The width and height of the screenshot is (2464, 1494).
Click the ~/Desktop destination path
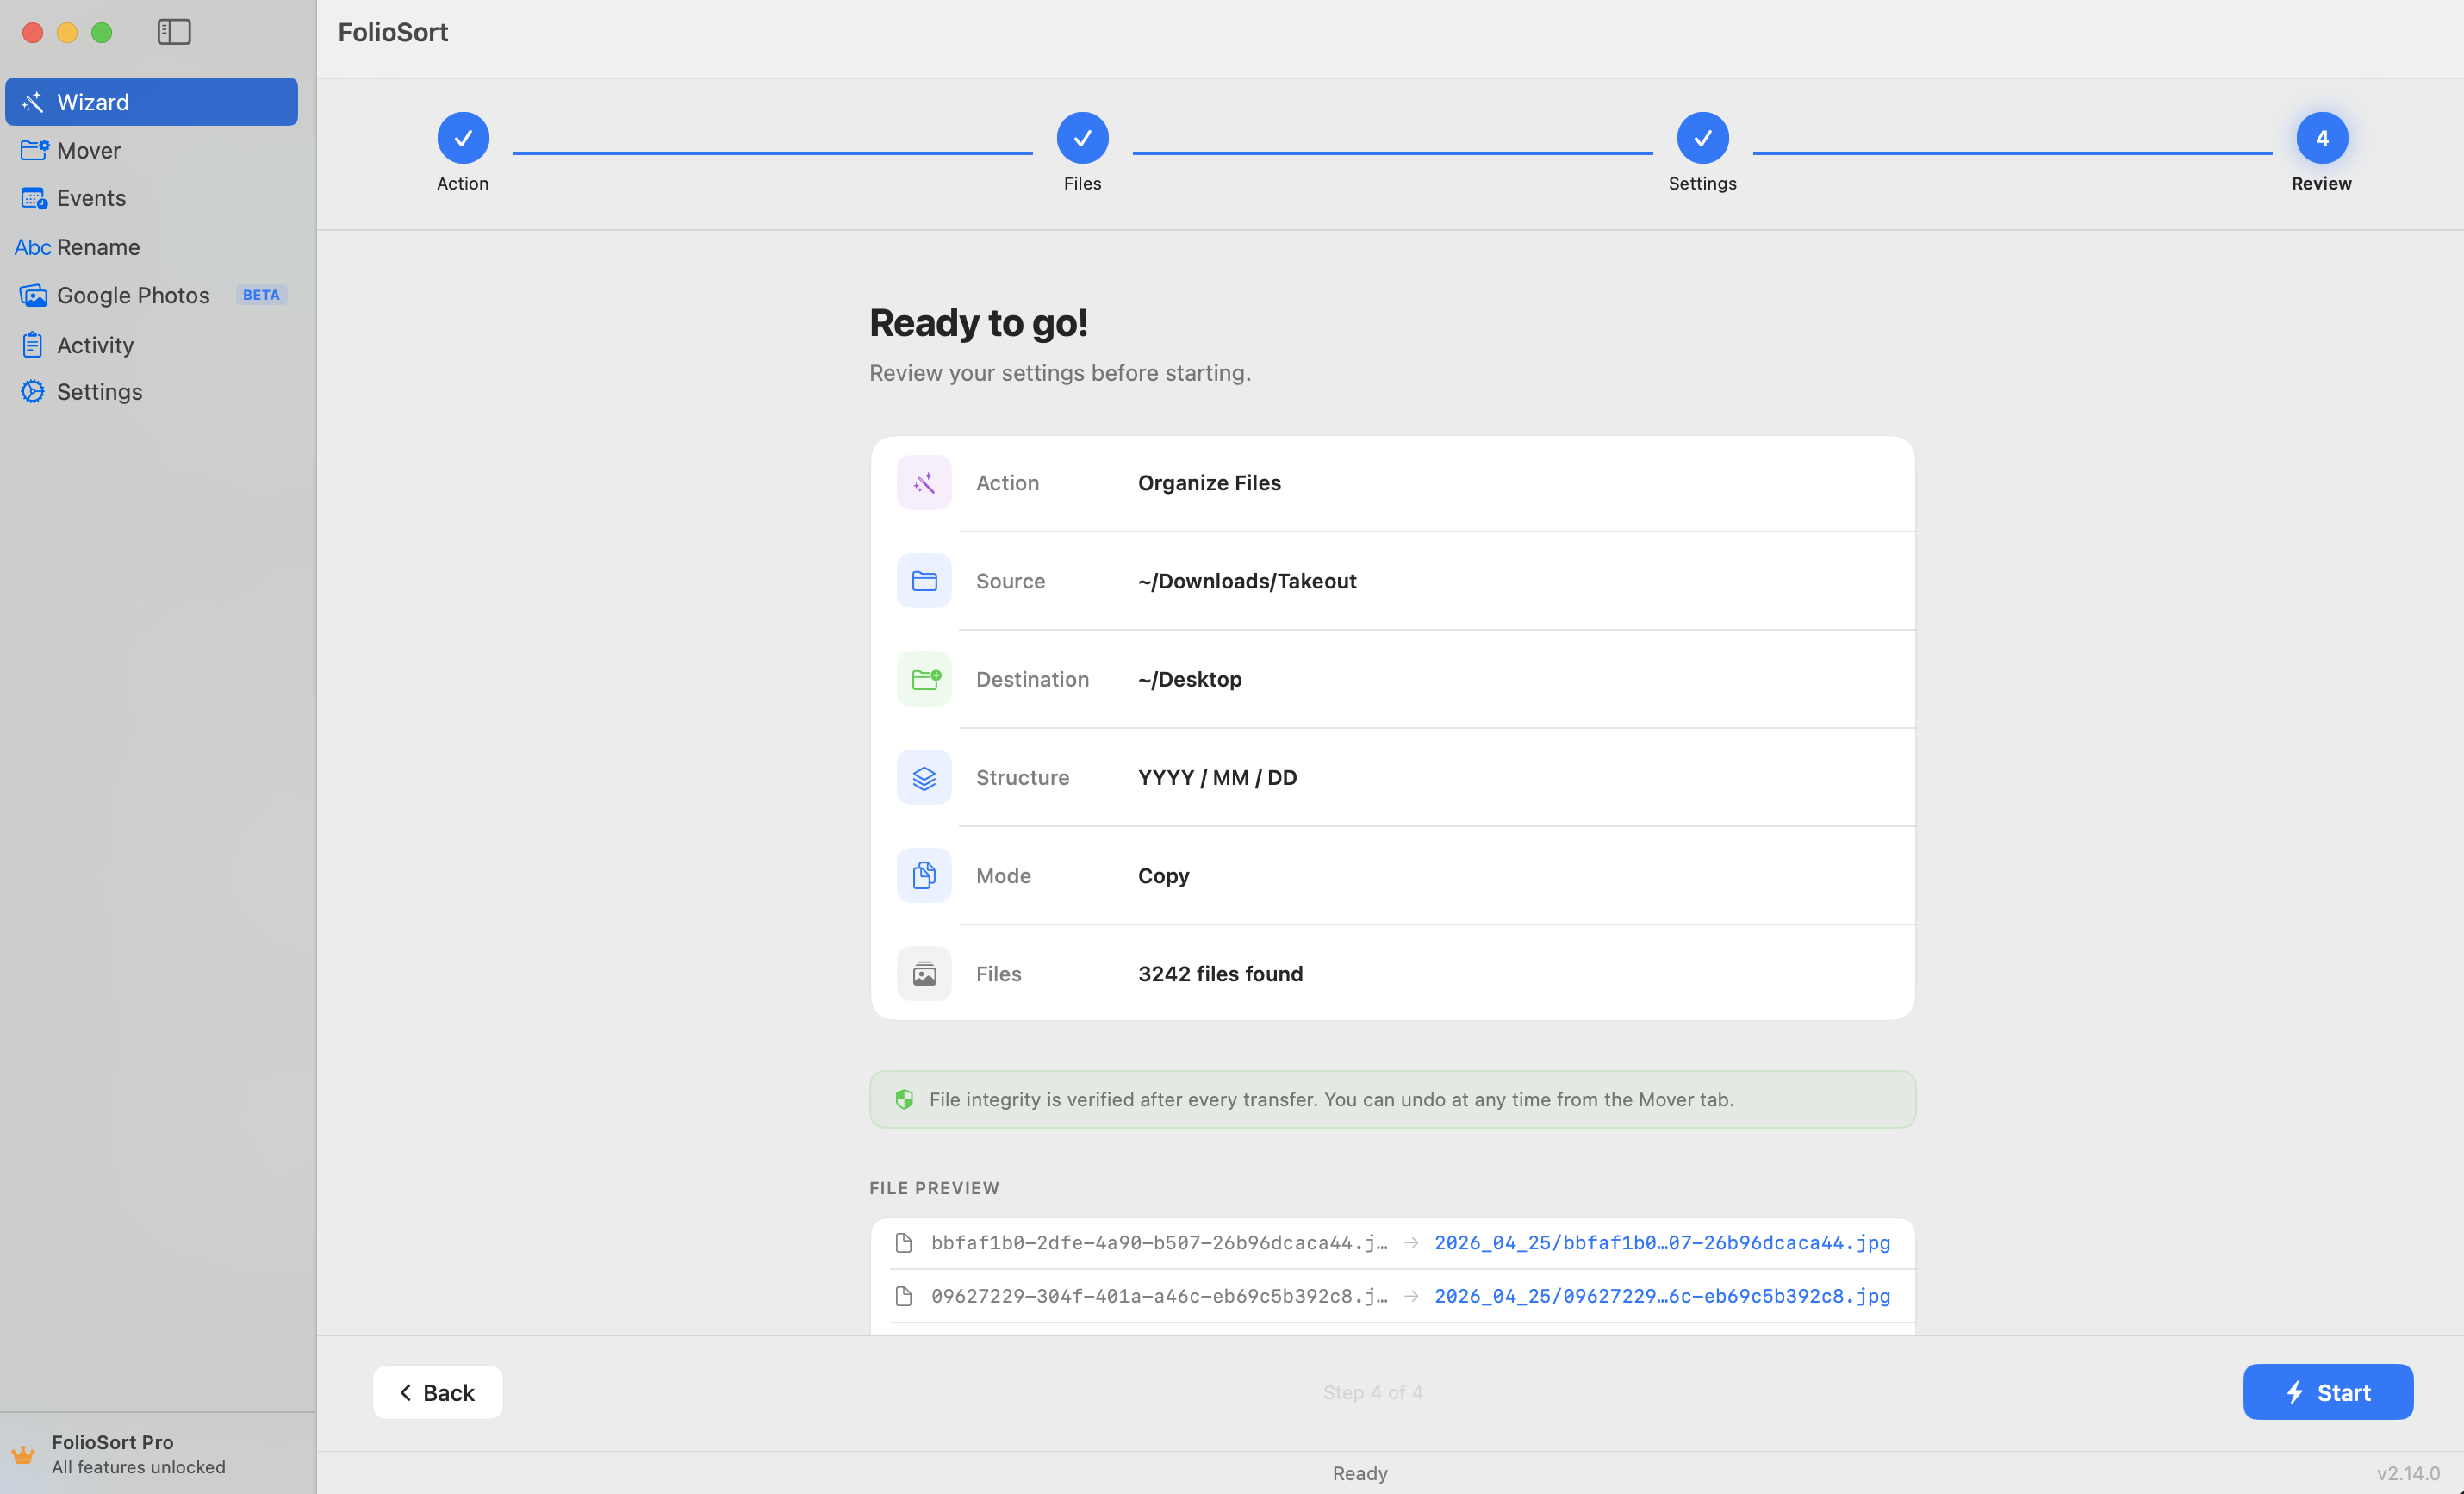[x=1190, y=679]
